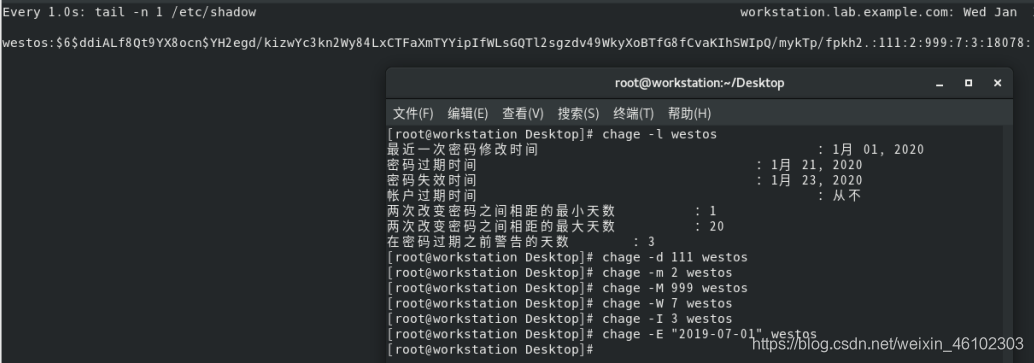Image resolution: width=1034 pixels, height=363 pixels.
Task: Click the 'chage -E "2019-07-01" westos' command
Action: [x=710, y=334]
